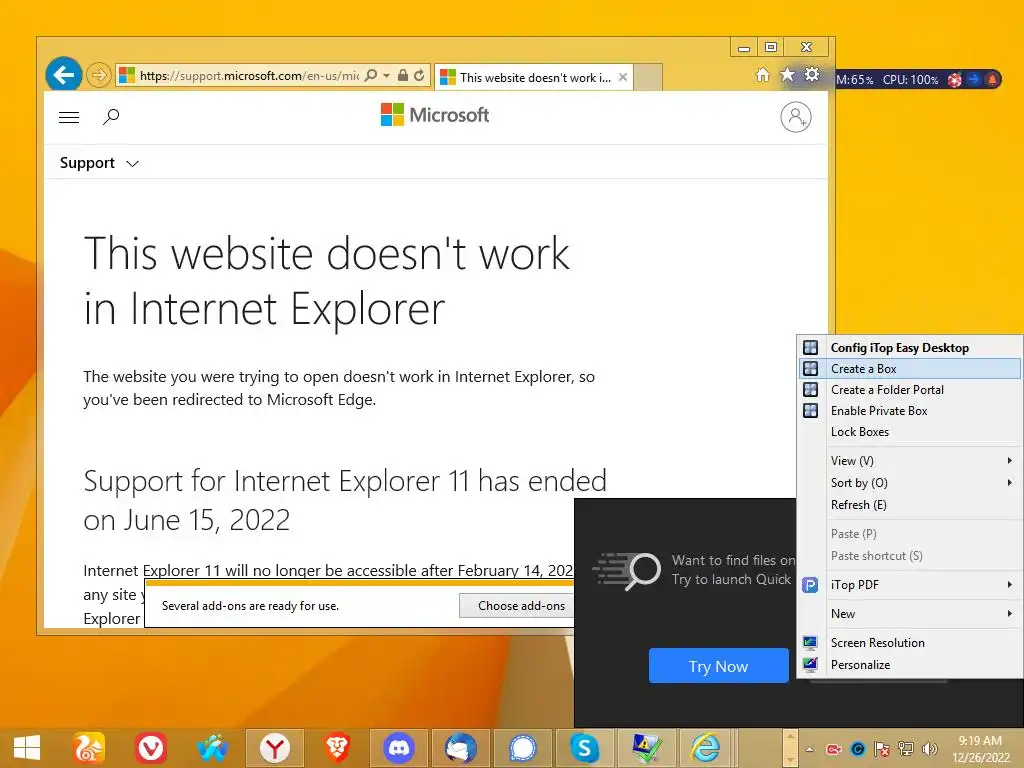The image size is (1024, 768).
Task: Switch to Internet Explorer on the taskbar
Action: point(705,748)
